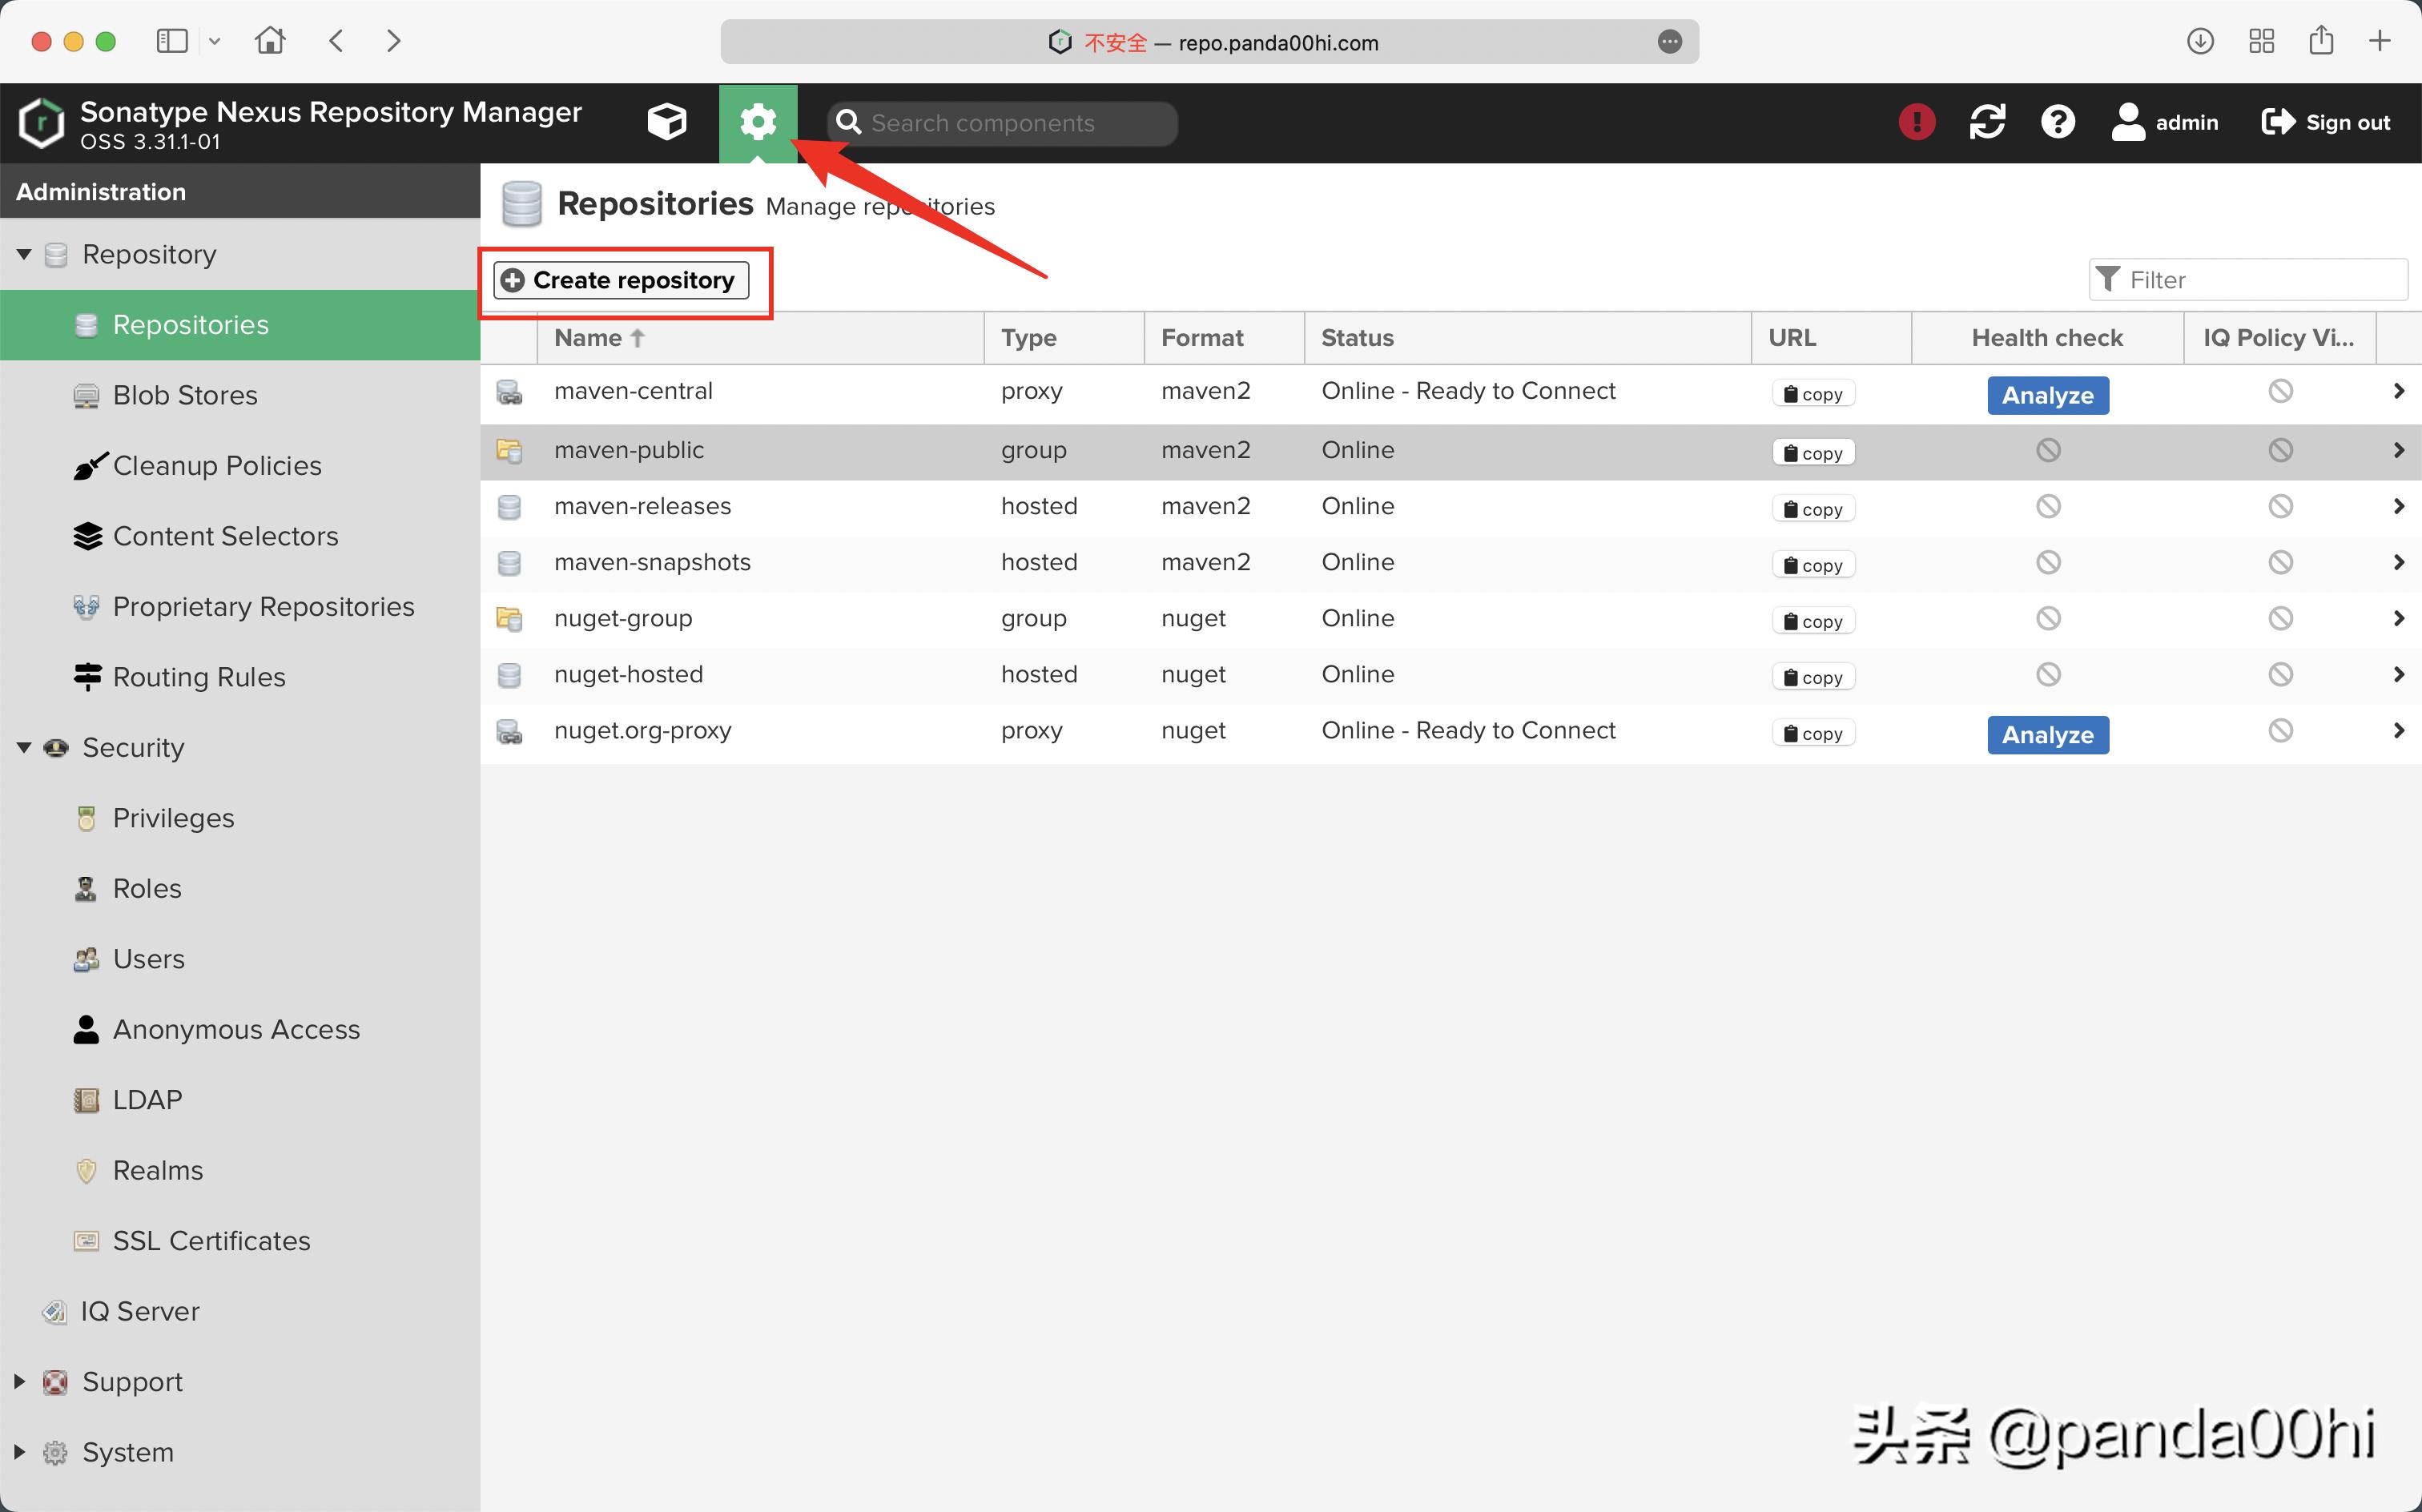Expand the System tree section
The image size is (2422, 1512).
(x=20, y=1451)
